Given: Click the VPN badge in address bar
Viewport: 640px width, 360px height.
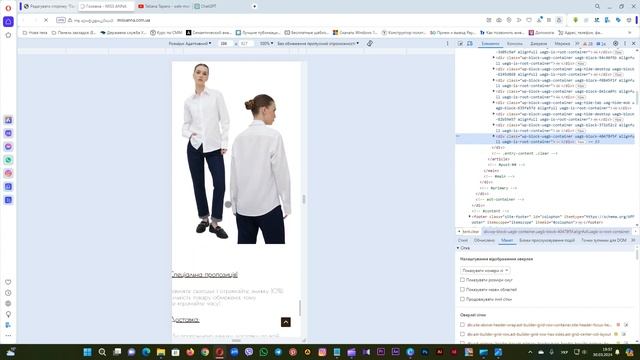Looking at the screenshot, I should click(x=61, y=20).
